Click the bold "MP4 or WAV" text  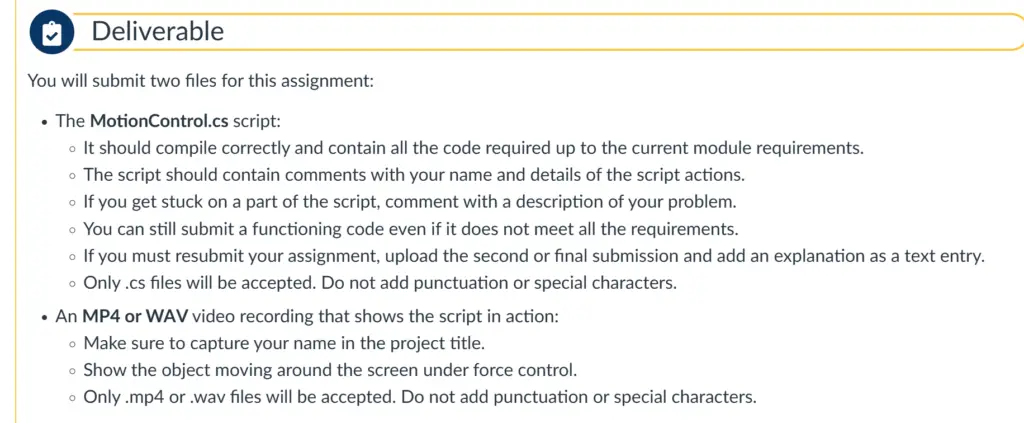click(135, 317)
